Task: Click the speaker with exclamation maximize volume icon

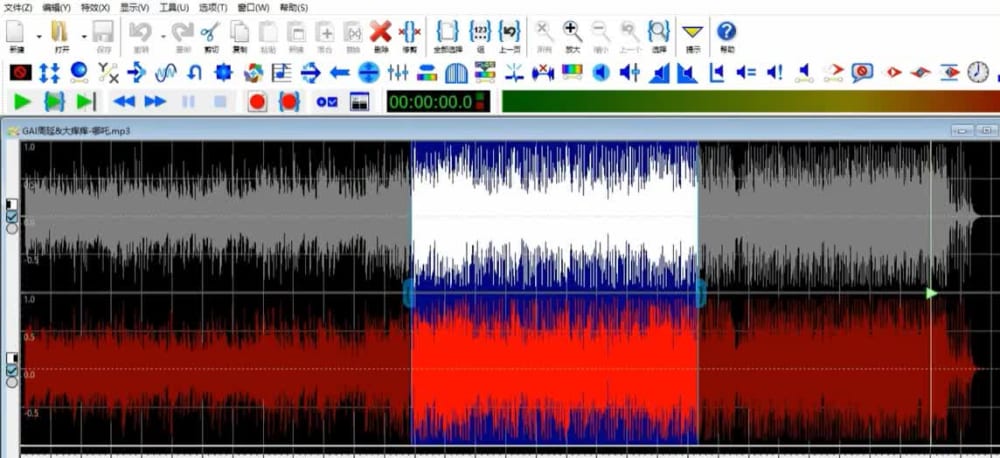Action: pyautogui.click(x=775, y=72)
